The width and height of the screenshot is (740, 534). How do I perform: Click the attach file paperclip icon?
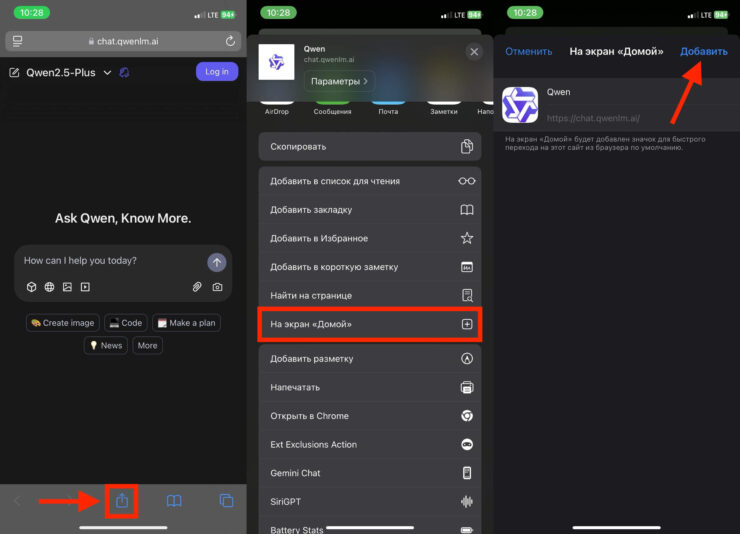pyautogui.click(x=197, y=287)
